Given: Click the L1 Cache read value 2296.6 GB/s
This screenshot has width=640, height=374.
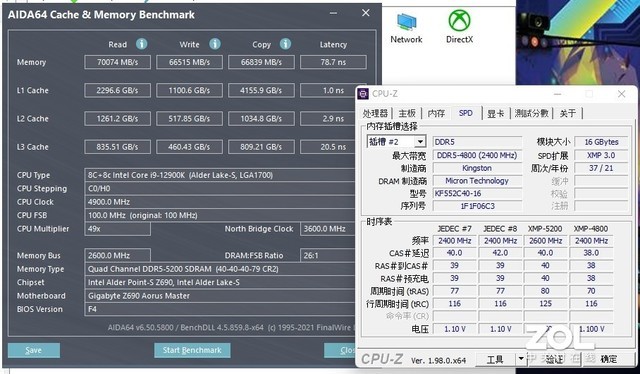Looking at the screenshot, I should 118,91.
